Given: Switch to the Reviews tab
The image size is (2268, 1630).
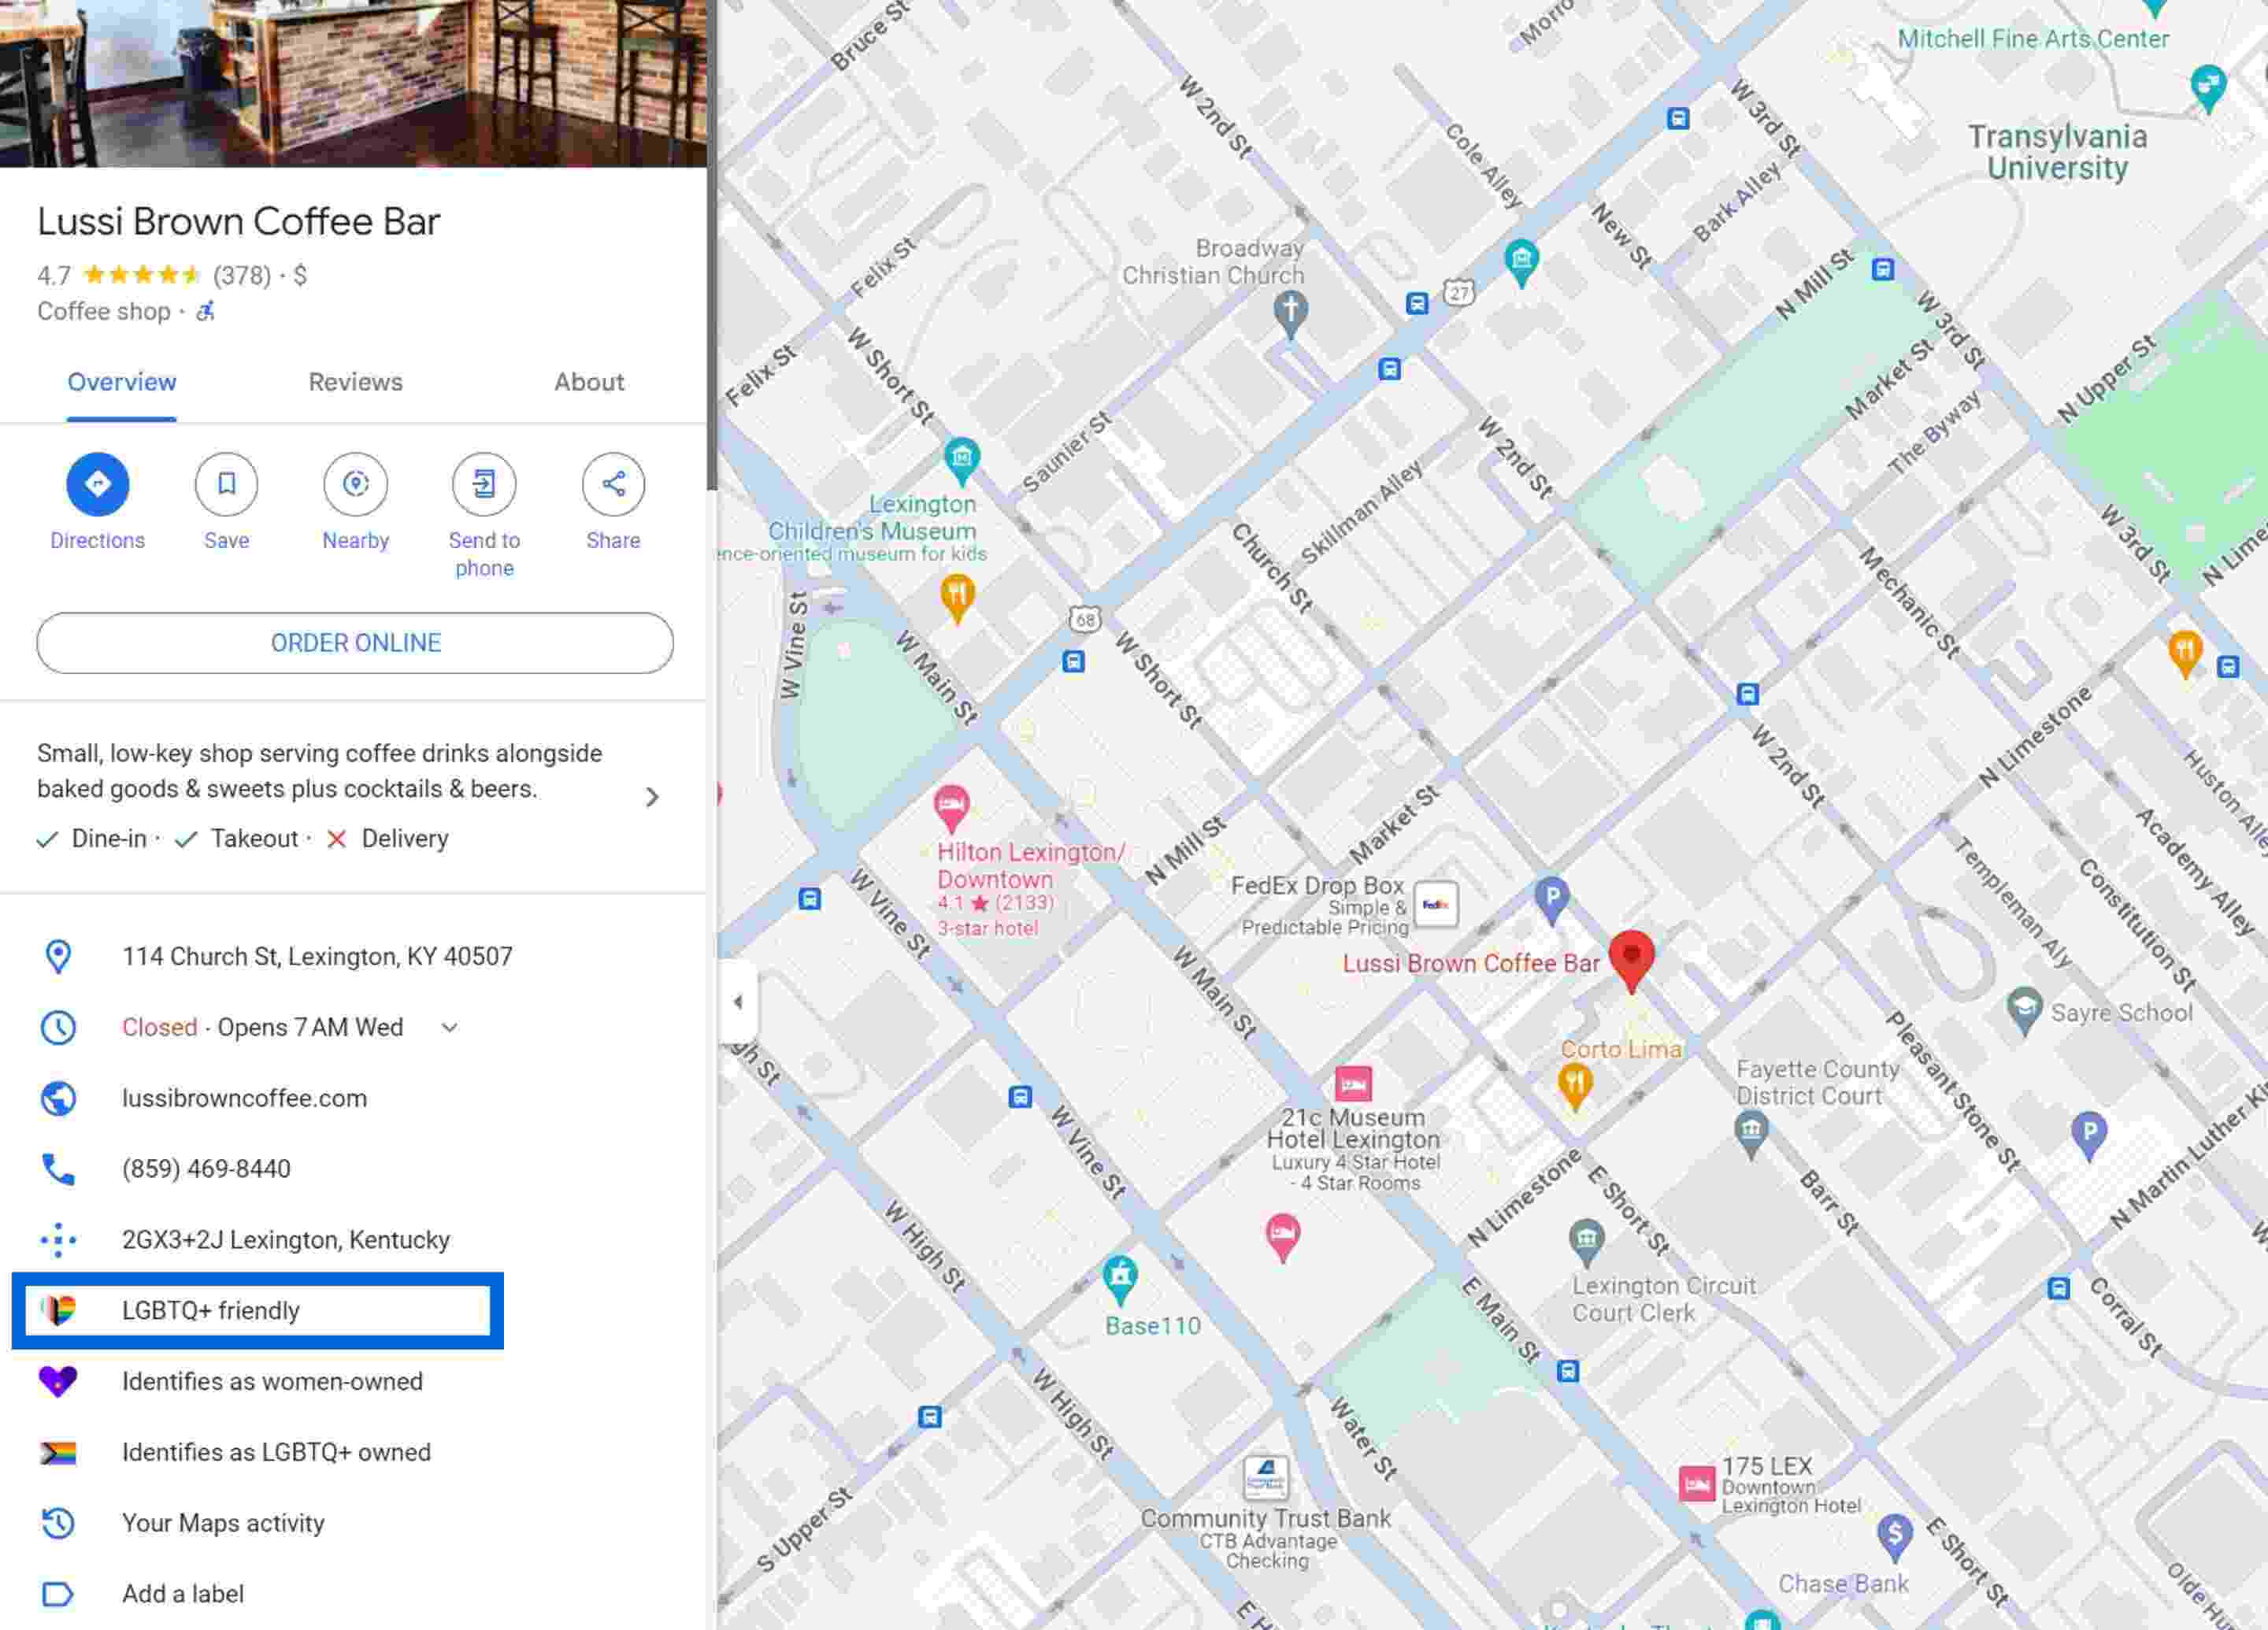Looking at the screenshot, I should [x=355, y=382].
